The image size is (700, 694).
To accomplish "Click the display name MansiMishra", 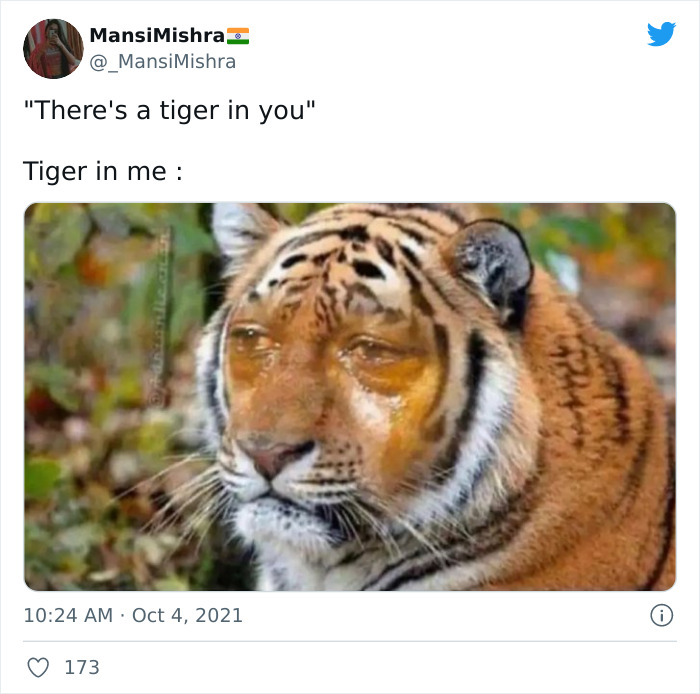I will [x=155, y=36].
